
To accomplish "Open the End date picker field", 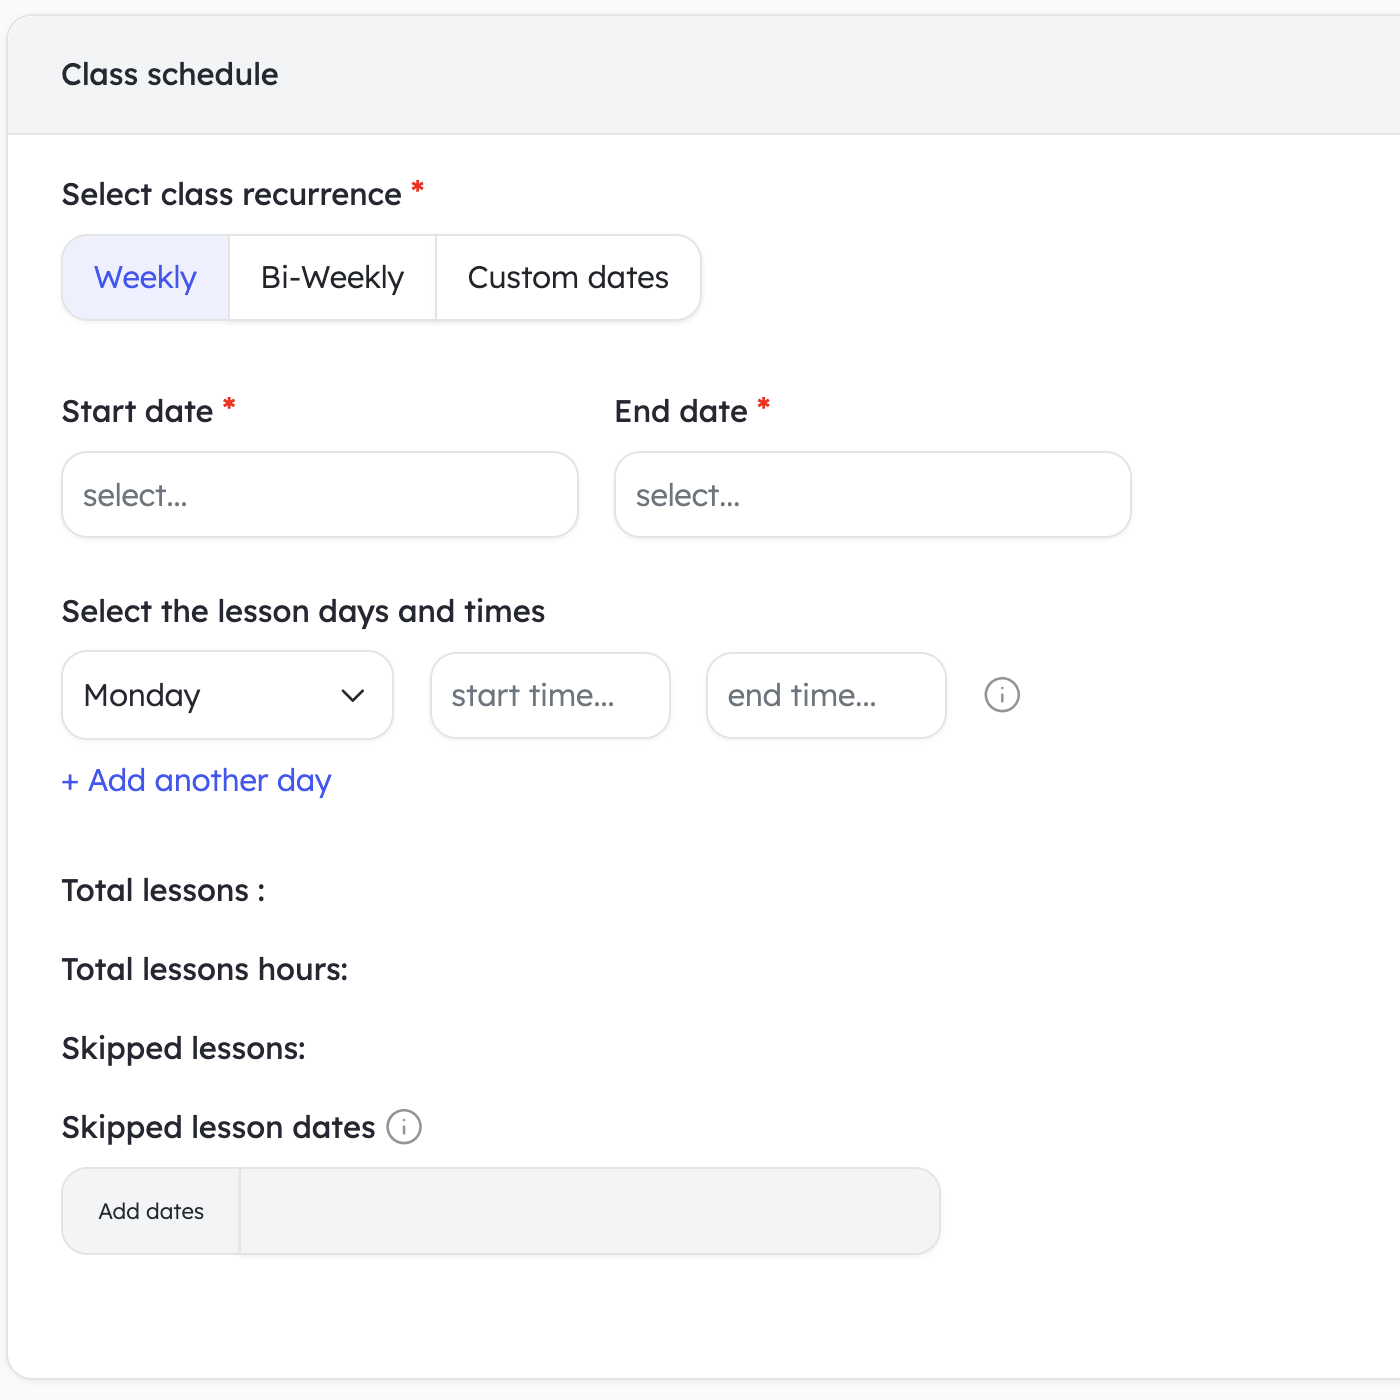I will 872,495.
